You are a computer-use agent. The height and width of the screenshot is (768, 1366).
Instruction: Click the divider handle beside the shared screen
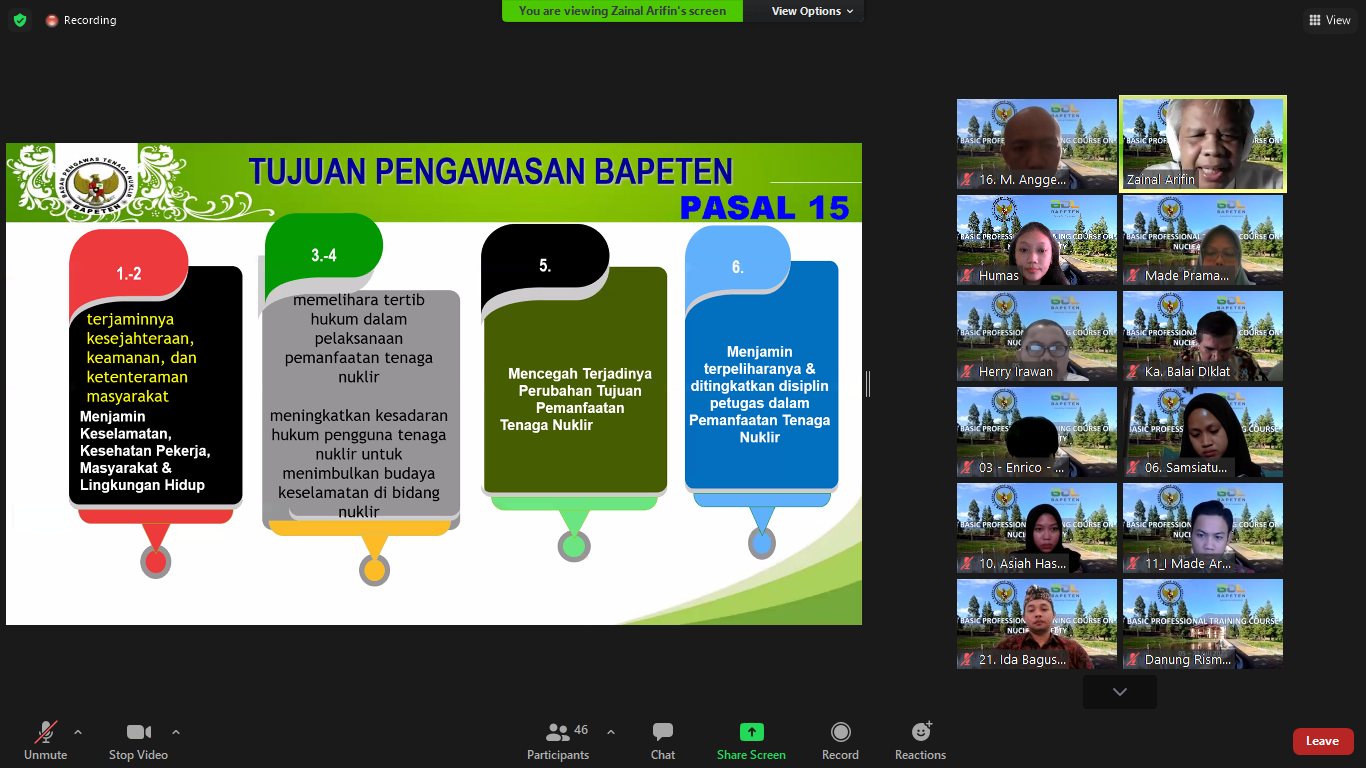click(868, 383)
